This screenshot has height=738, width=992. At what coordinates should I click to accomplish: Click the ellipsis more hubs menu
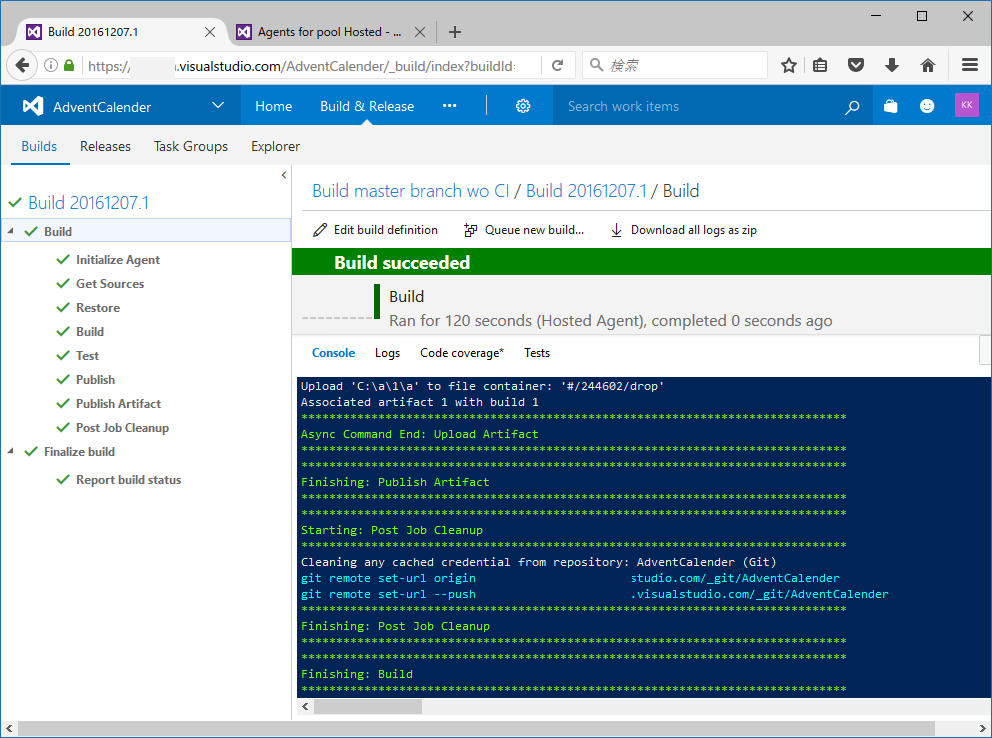[x=449, y=106]
